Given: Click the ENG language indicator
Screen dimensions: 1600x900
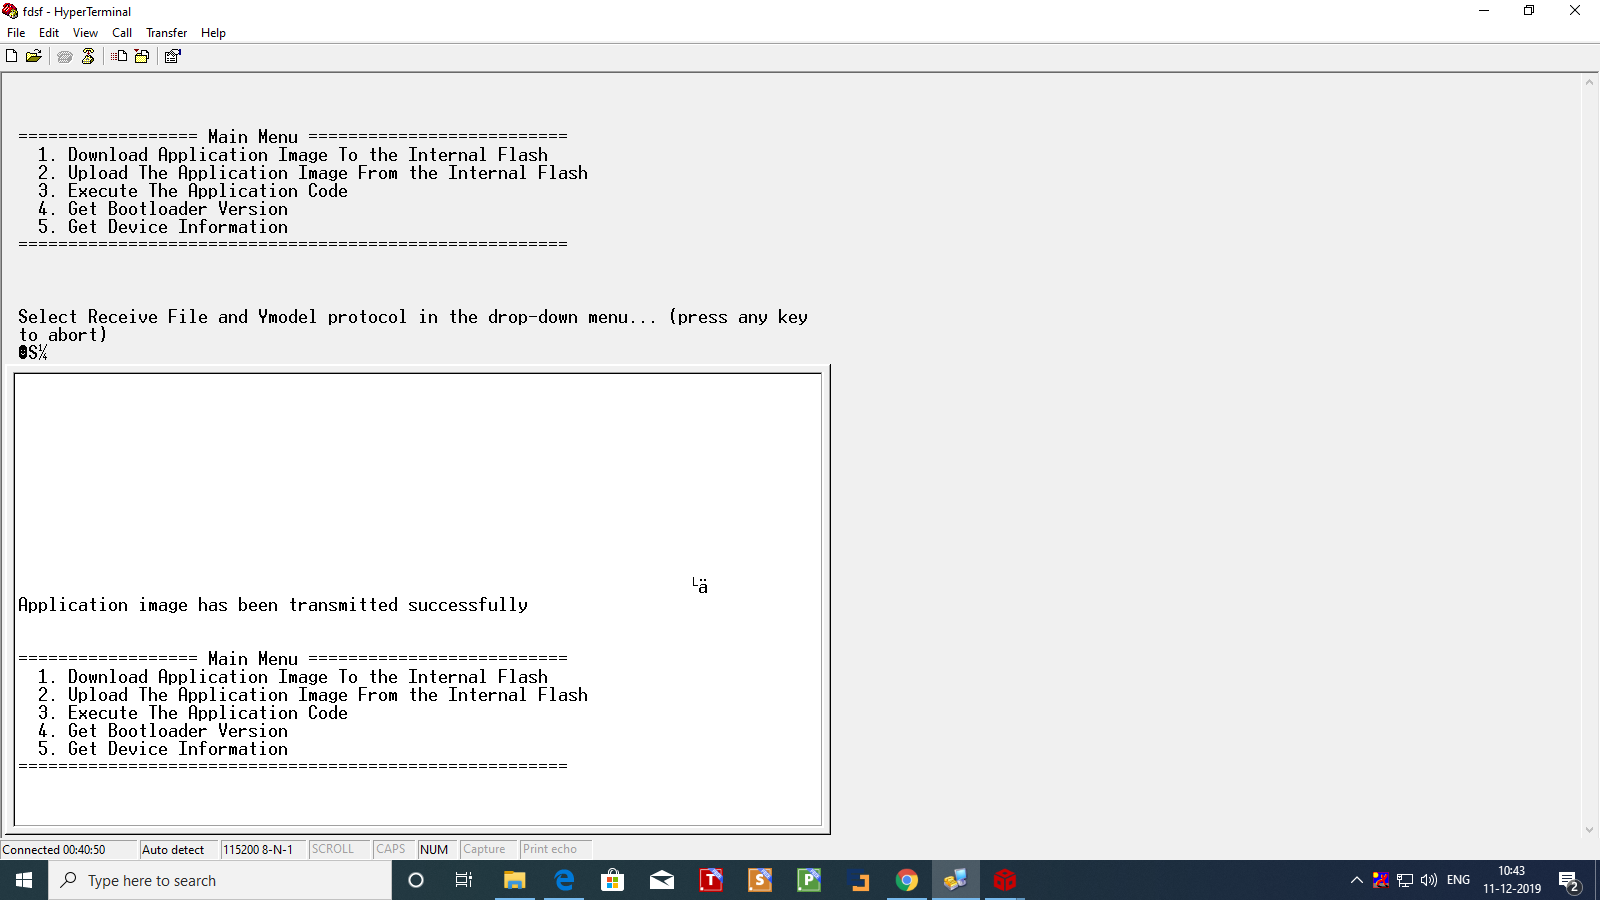Looking at the screenshot, I should [1459, 880].
